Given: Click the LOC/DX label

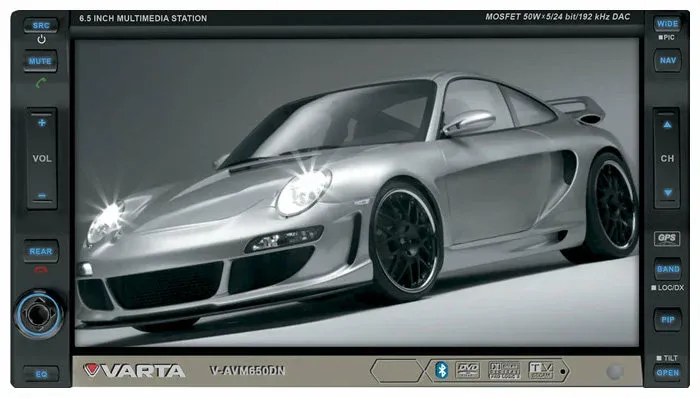Looking at the screenshot, I should (x=667, y=288).
